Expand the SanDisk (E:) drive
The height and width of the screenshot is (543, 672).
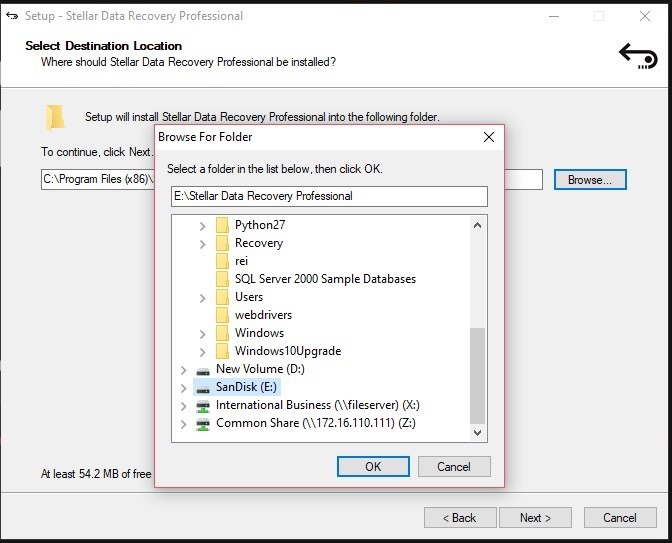pos(183,388)
